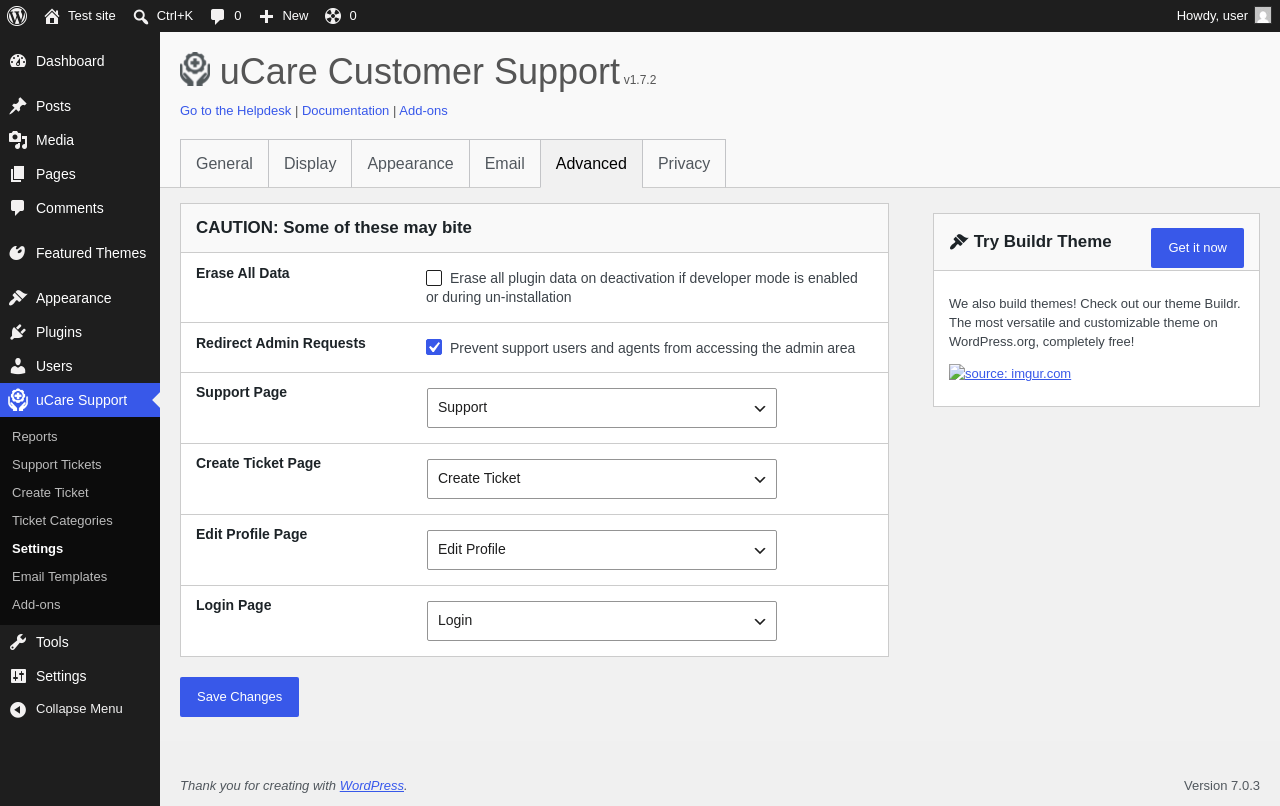Enable the Erase All Data checkbox
Image resolution: width=1280 pixels, height=806 pixels.
[x=434, y=278]
